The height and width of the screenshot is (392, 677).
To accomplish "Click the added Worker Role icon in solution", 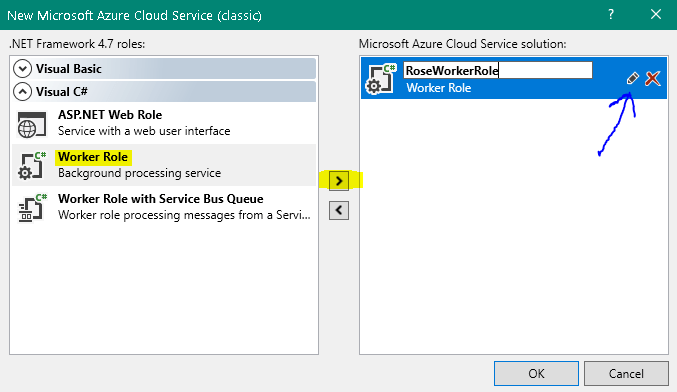I will pyautogui.click(x=380, y=79).
